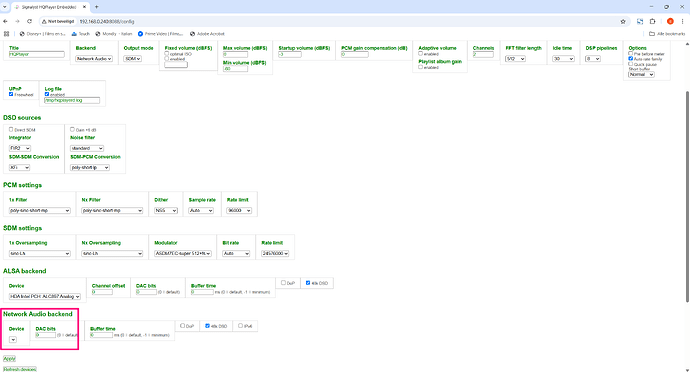Open the Integrator dropdown
Image resolution: width=690 pixels, height=372 pixels.
click(x=20, y=148)
